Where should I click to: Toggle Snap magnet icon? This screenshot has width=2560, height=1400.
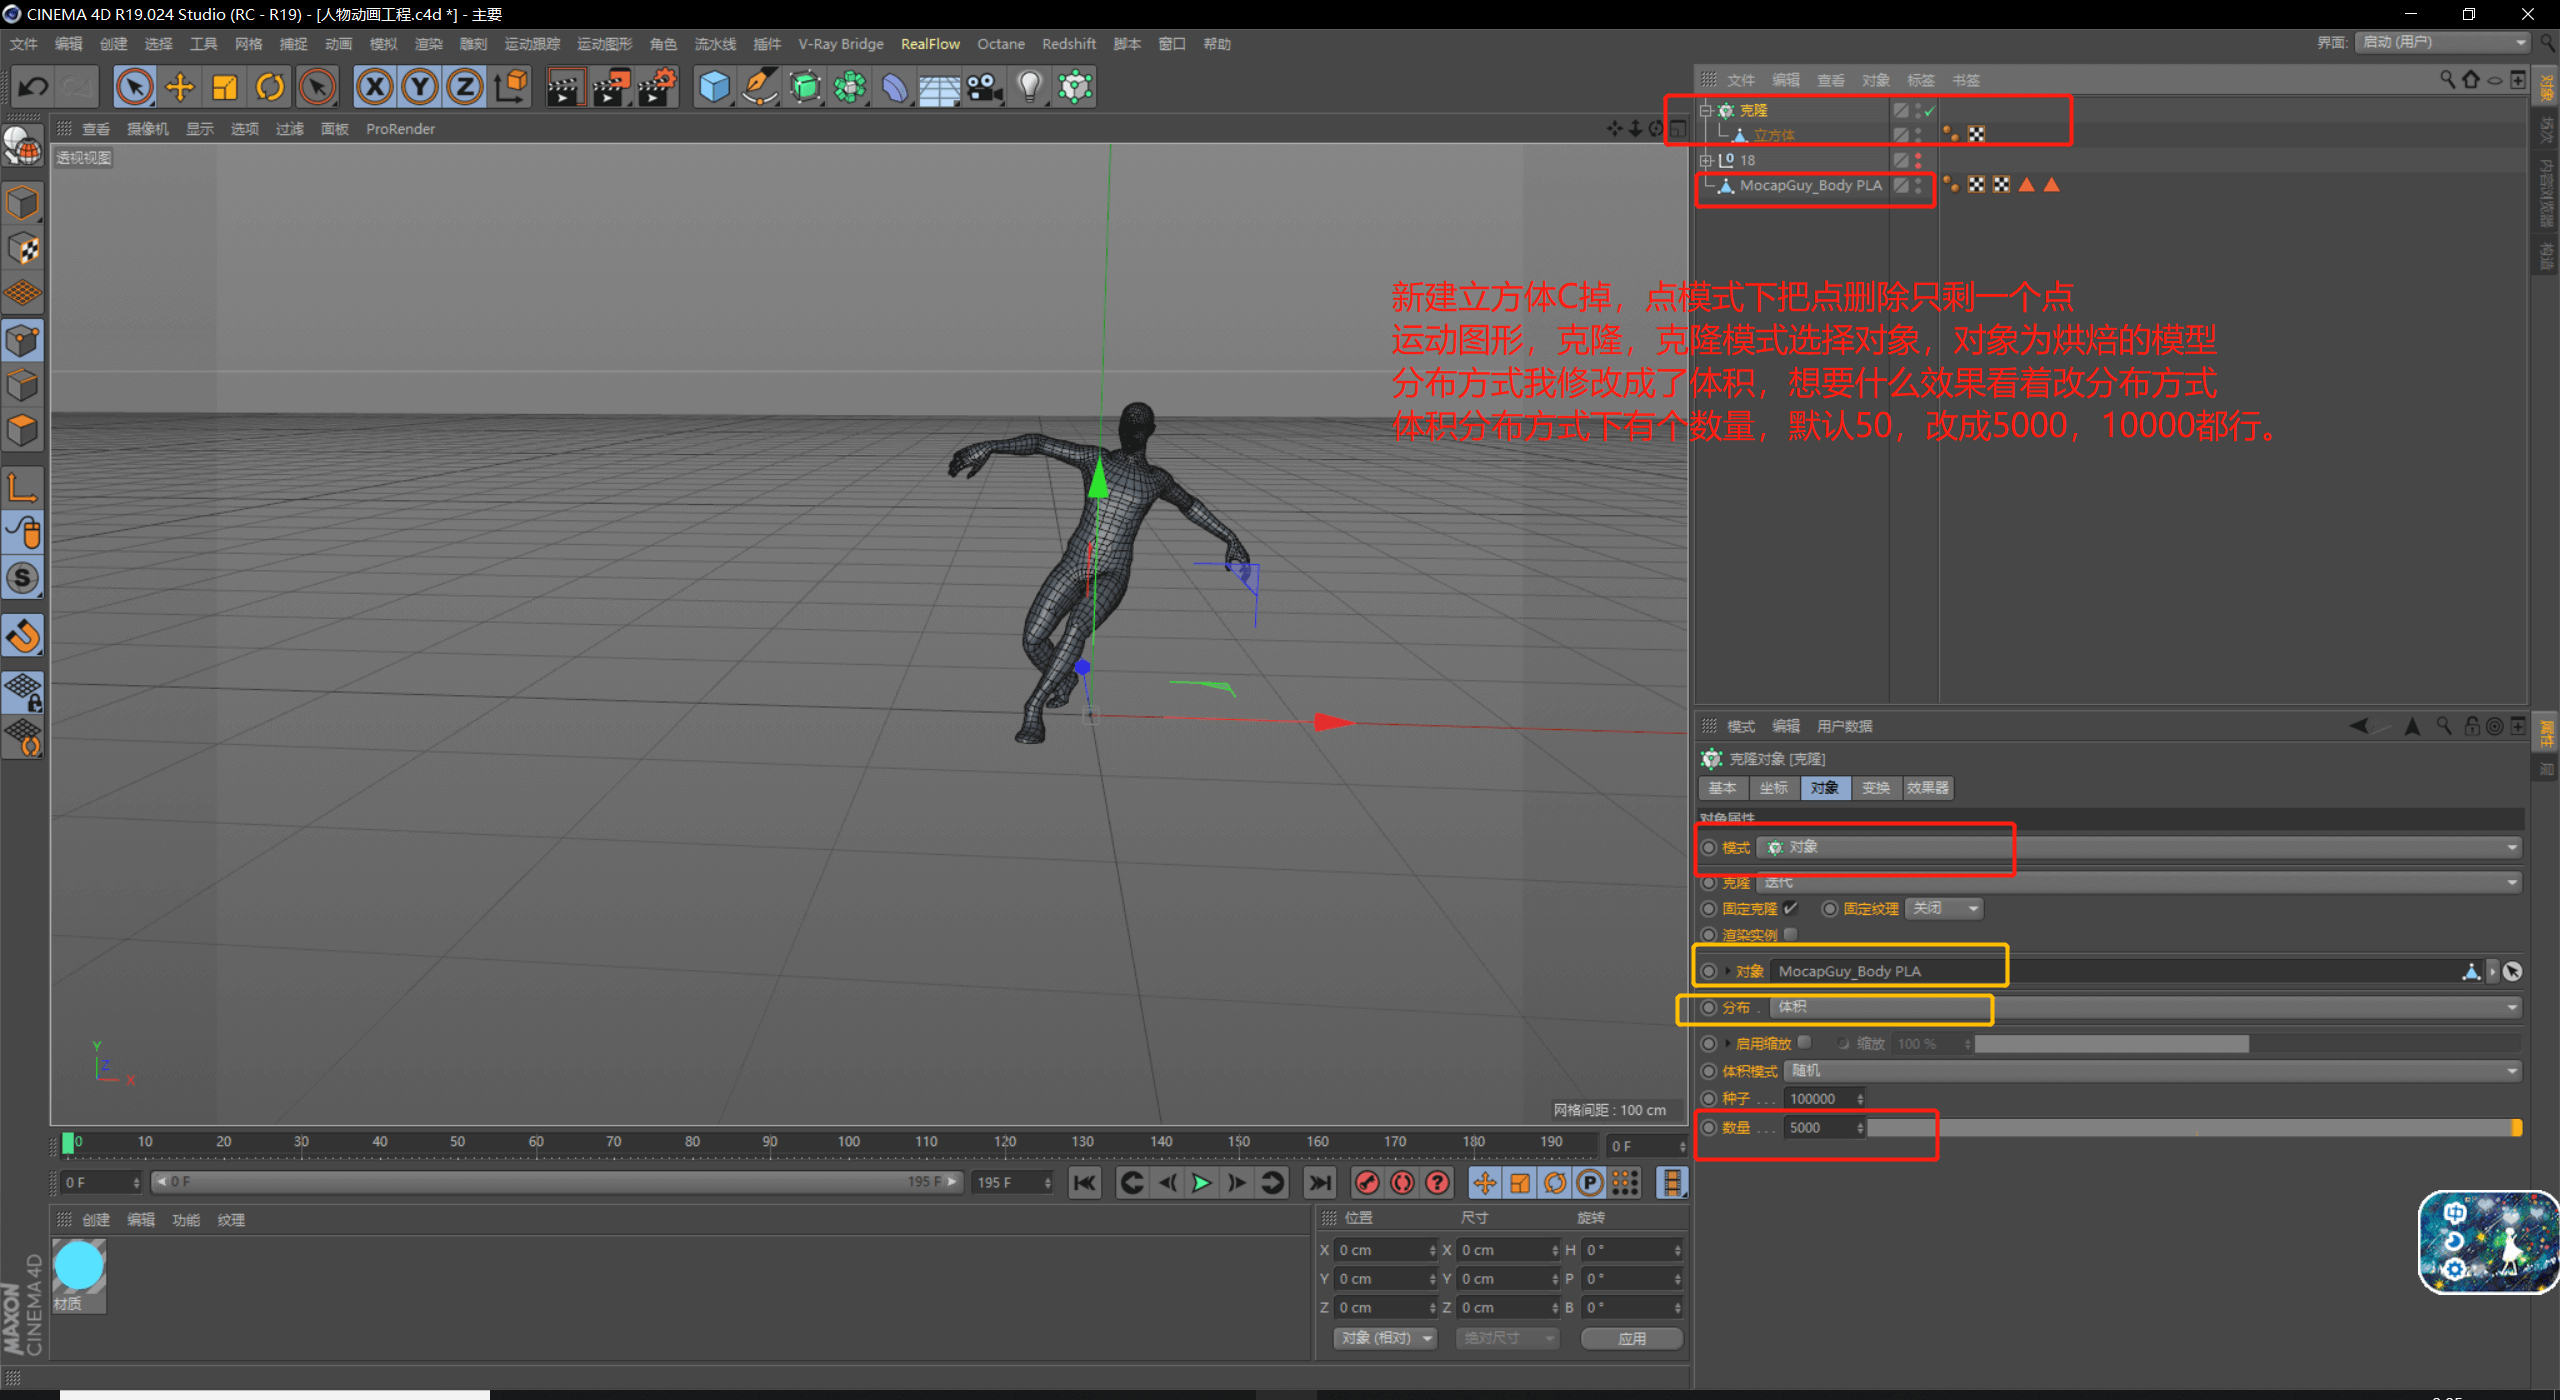23,635
